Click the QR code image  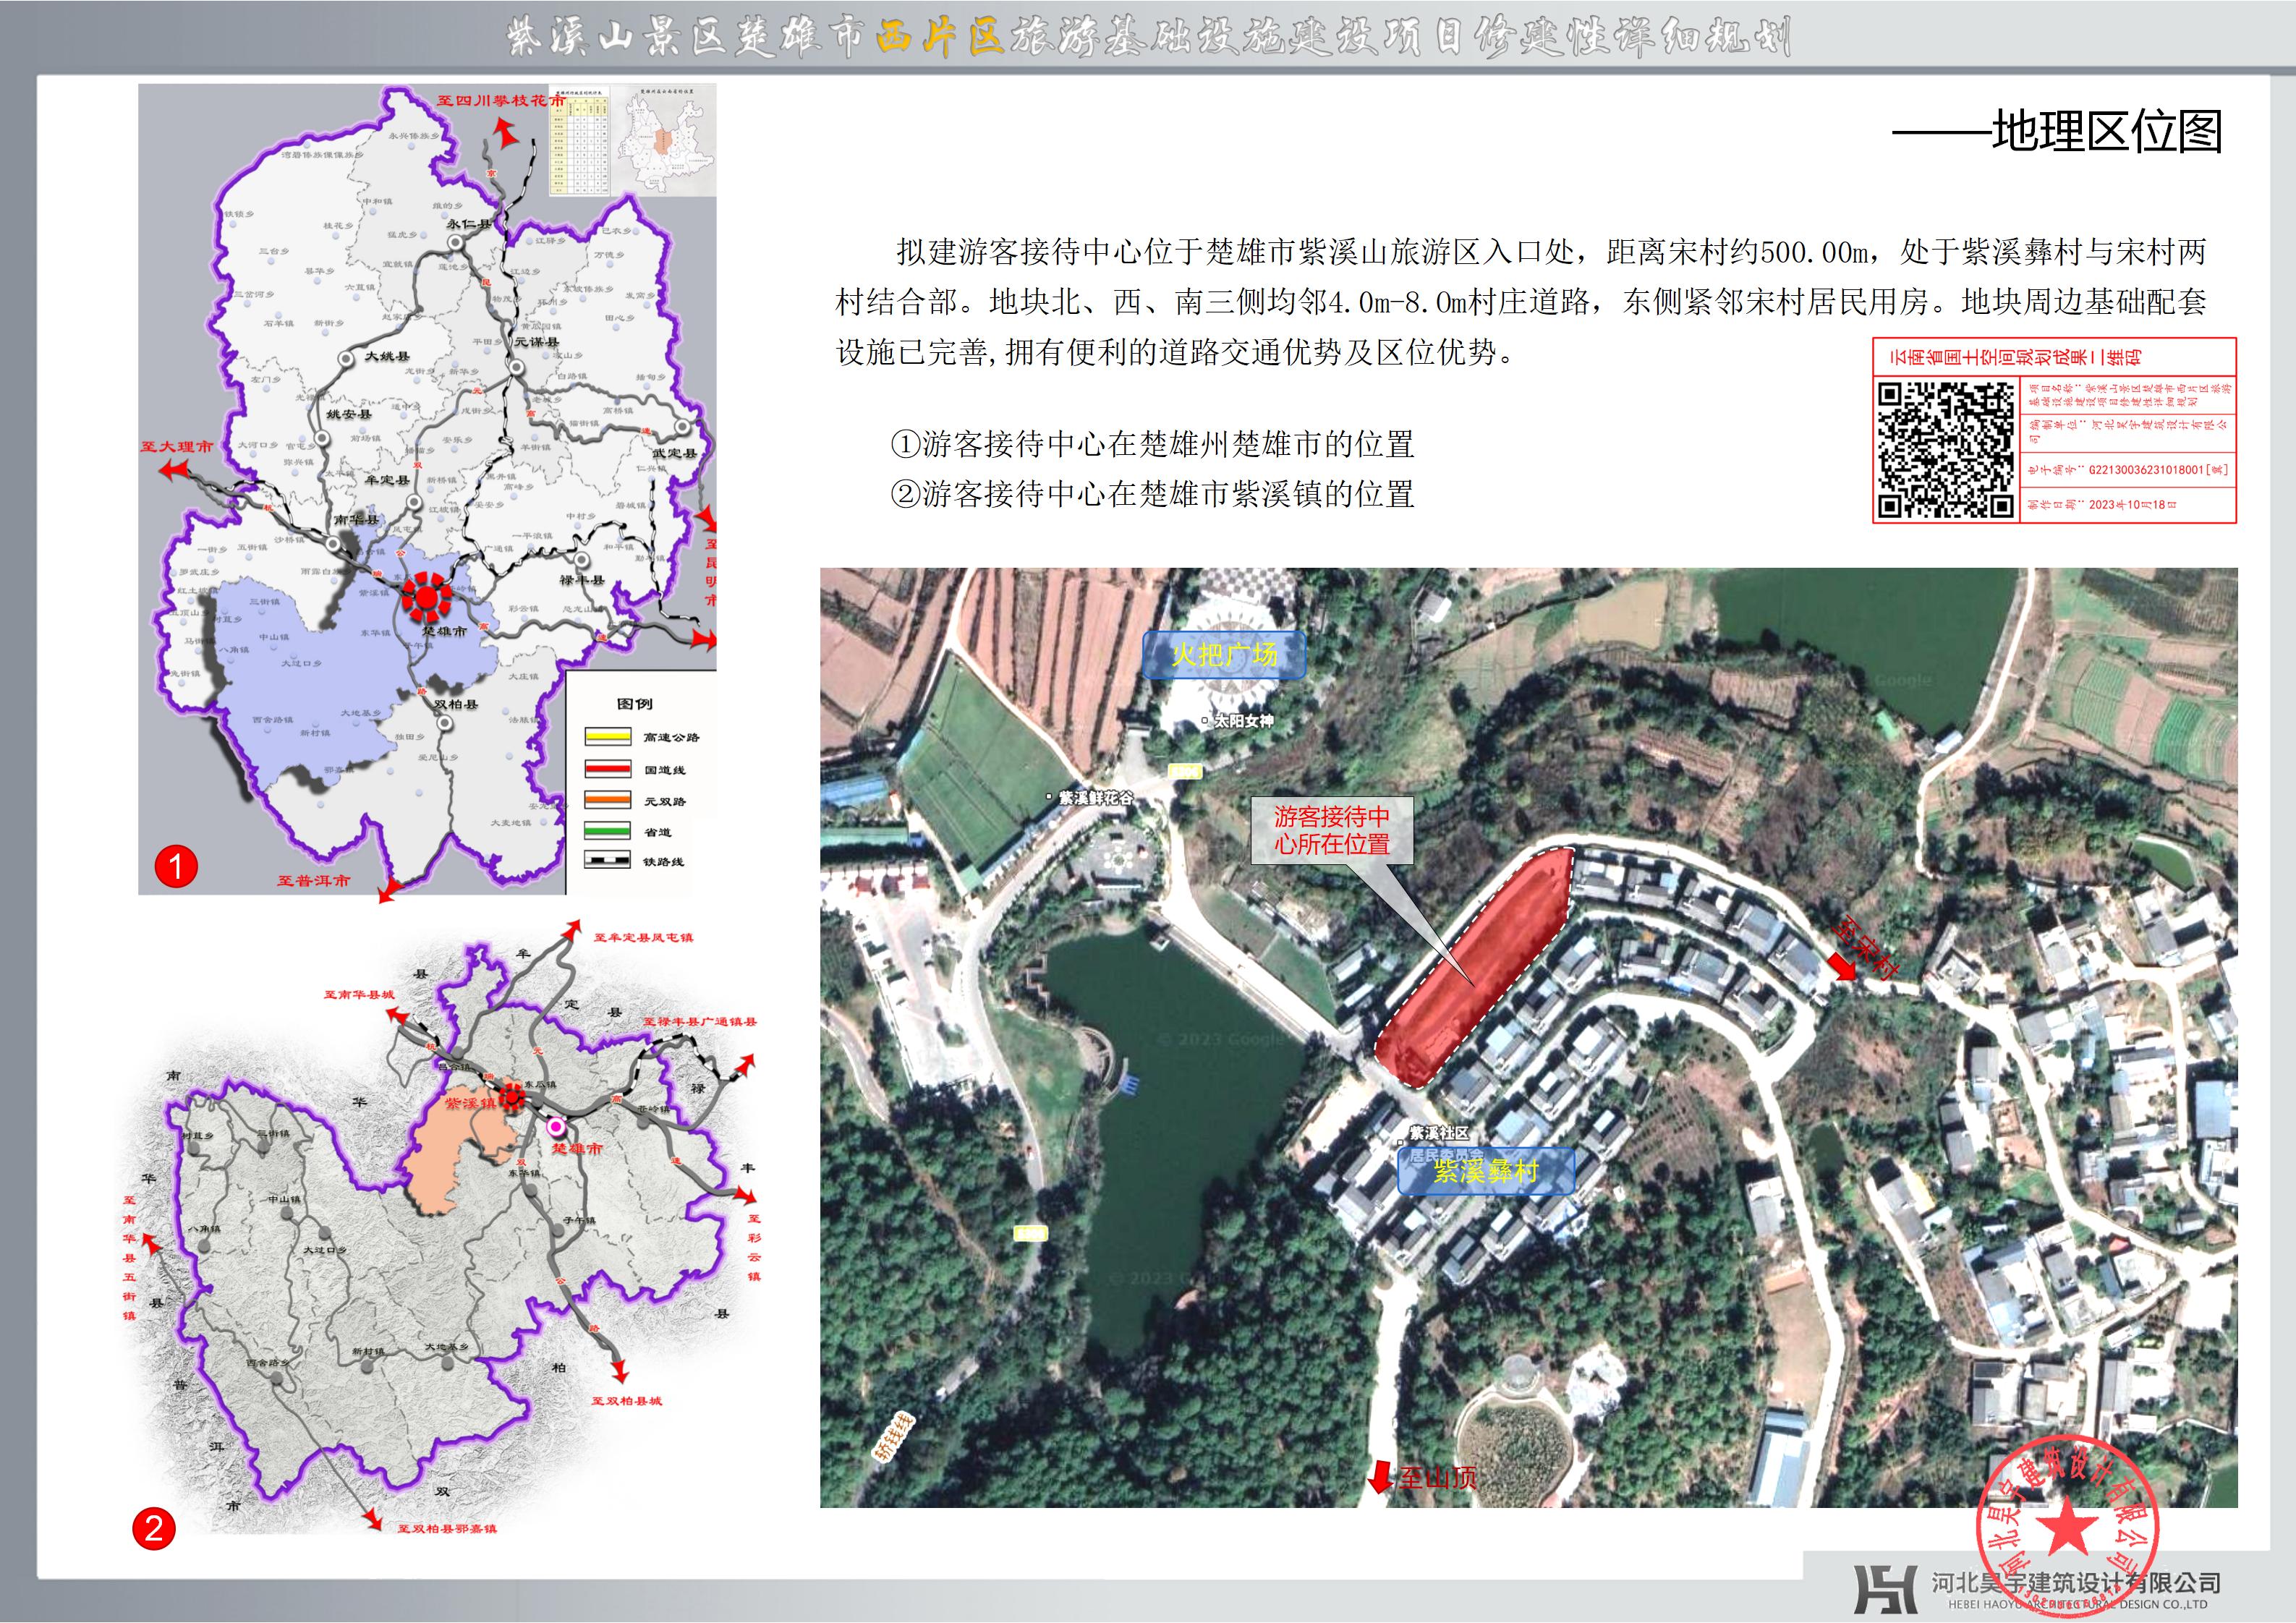[x=1945, y=450]
